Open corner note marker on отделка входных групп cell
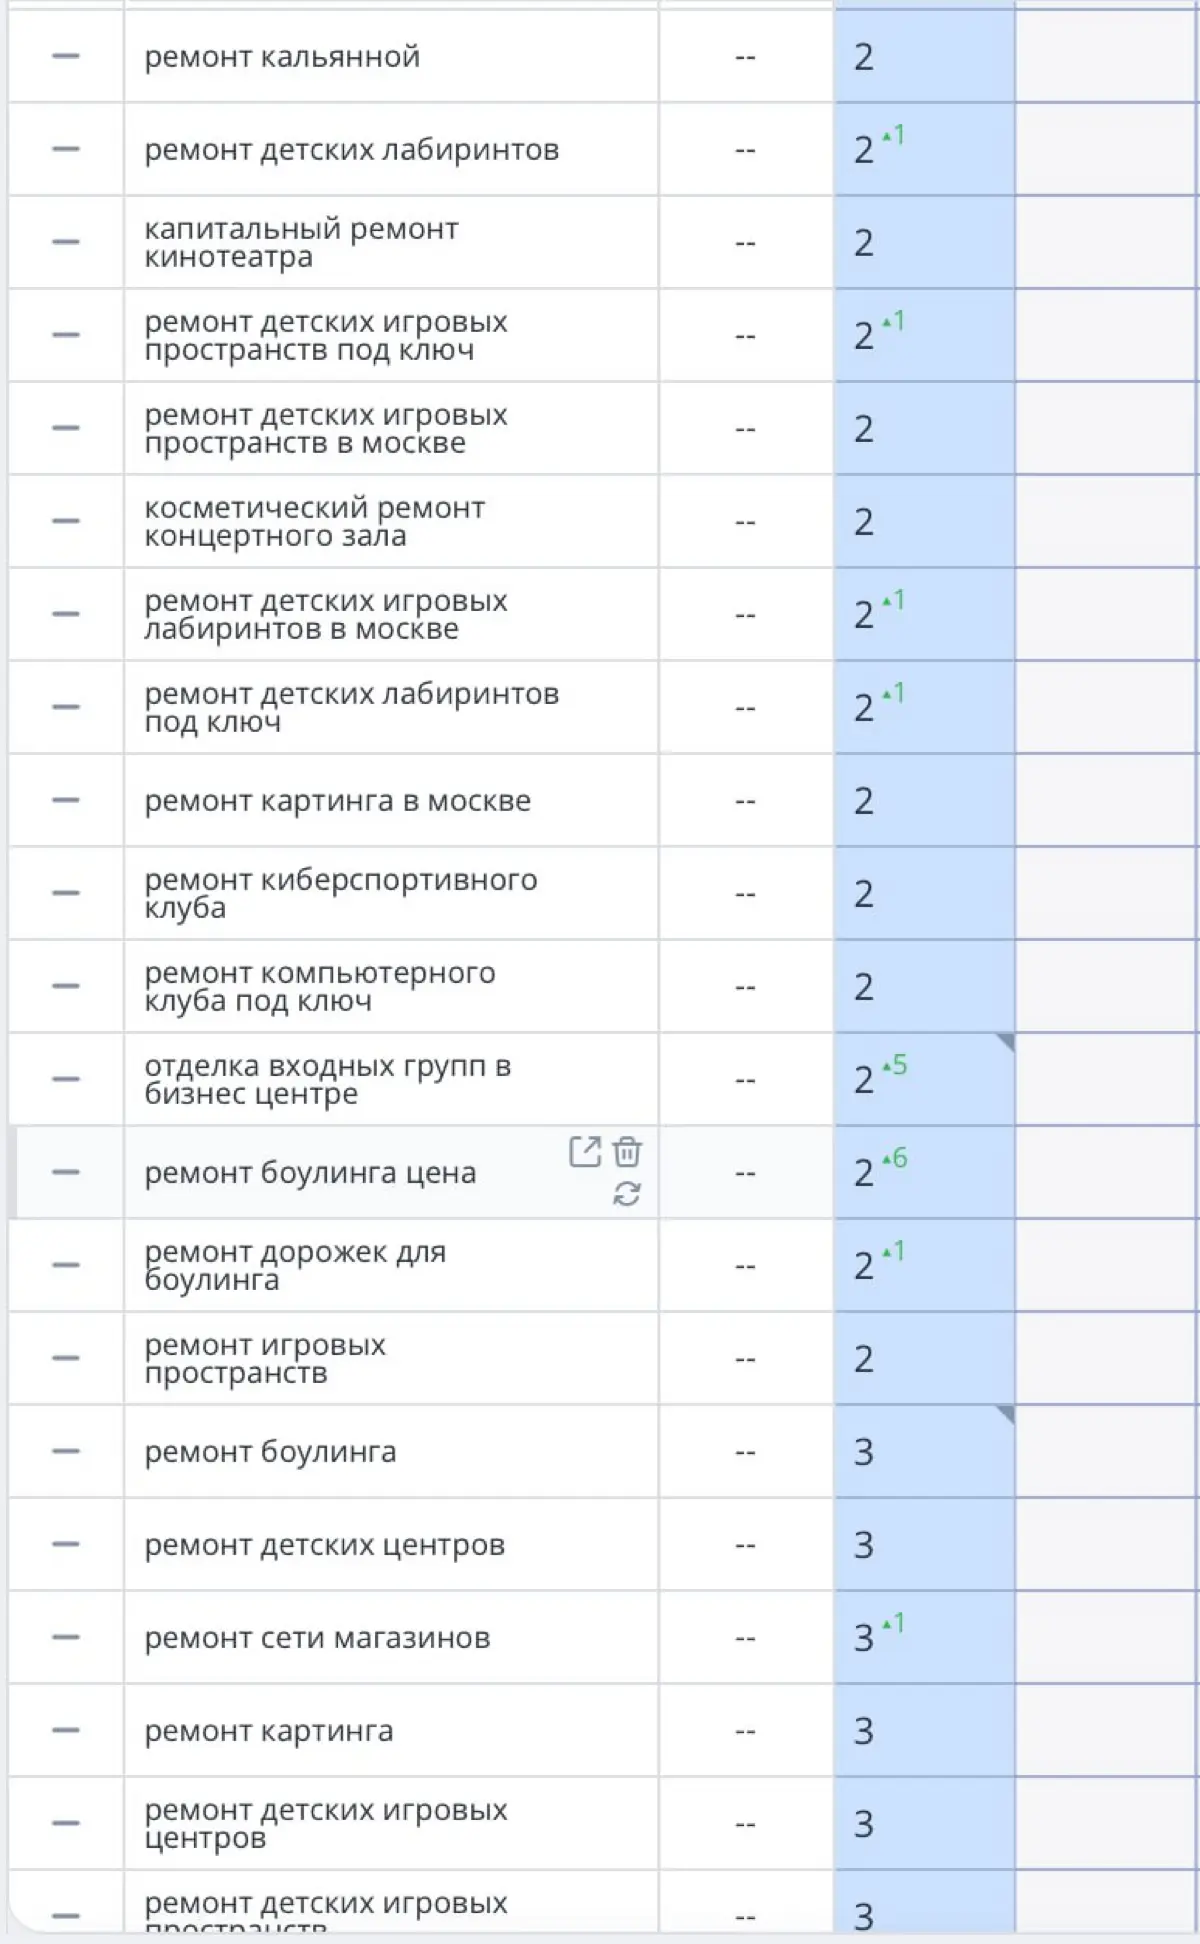Viewport: 1200px width, 1944px height. [x=1006, y=1042]
